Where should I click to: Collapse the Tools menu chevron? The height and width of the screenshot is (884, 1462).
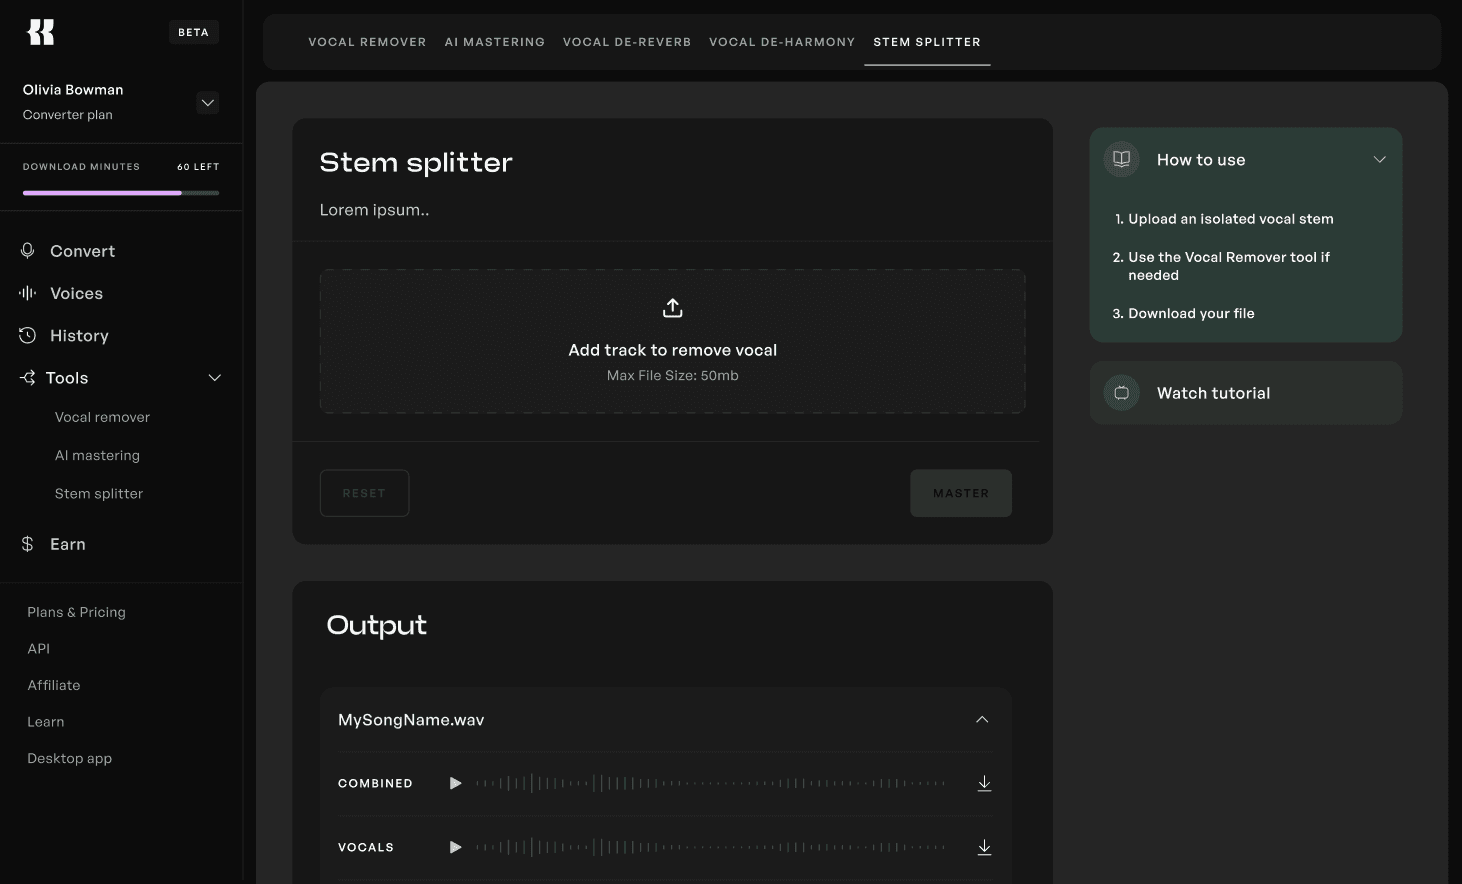(215, 378)
